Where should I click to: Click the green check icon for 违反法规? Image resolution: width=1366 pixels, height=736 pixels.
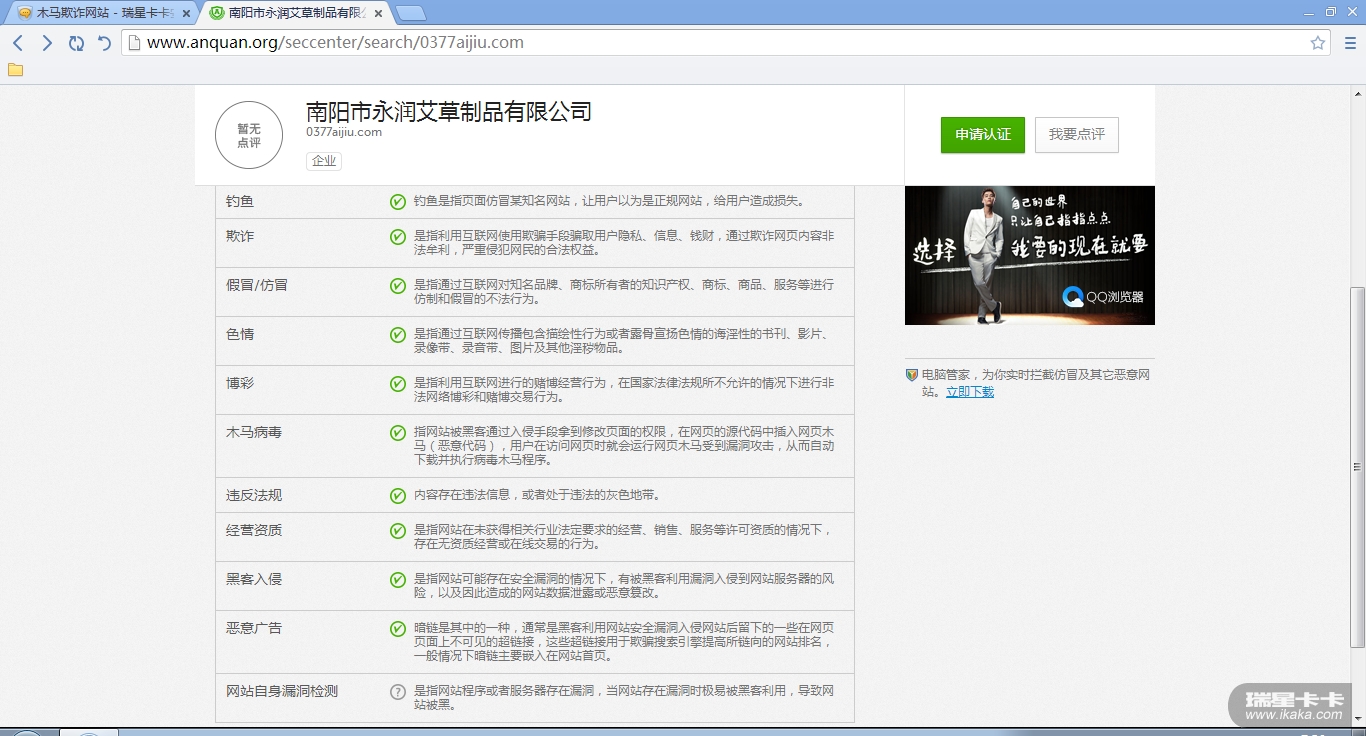point(398,496)
